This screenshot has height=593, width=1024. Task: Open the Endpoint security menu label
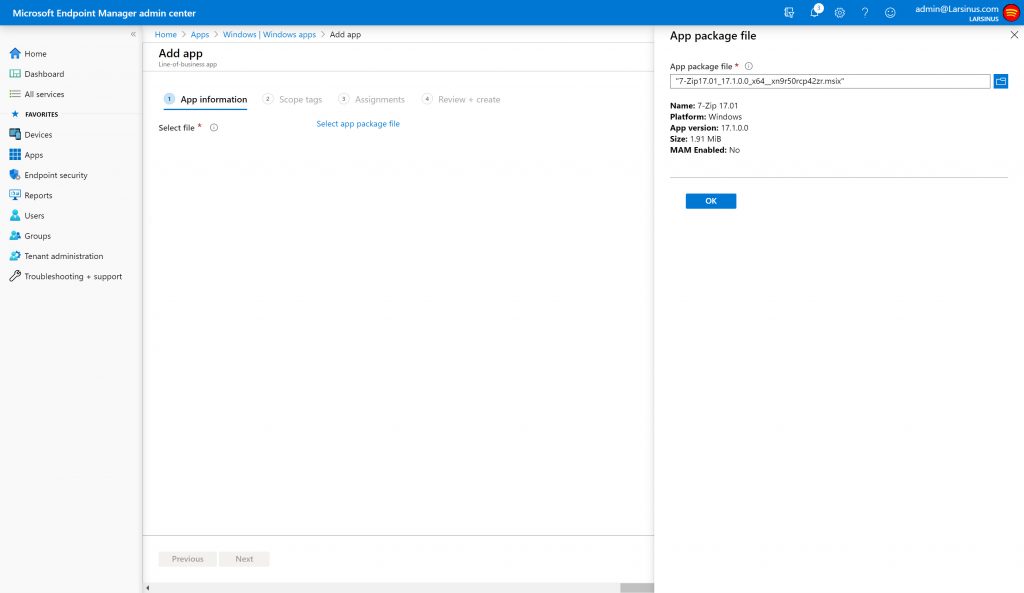point(56,175)
